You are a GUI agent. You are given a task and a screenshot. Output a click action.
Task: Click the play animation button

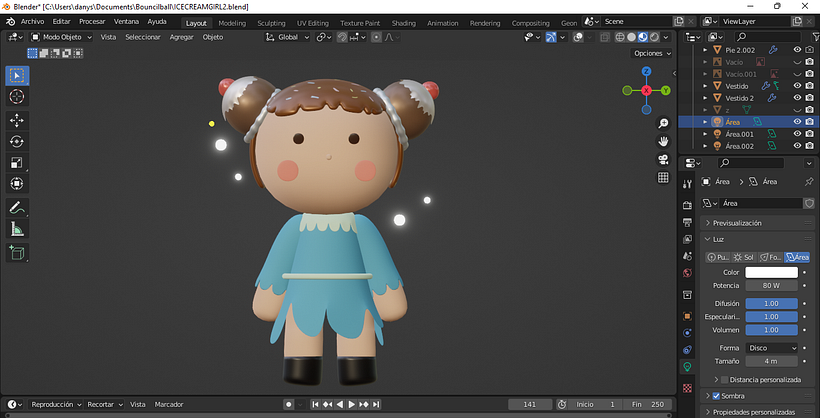351,404
